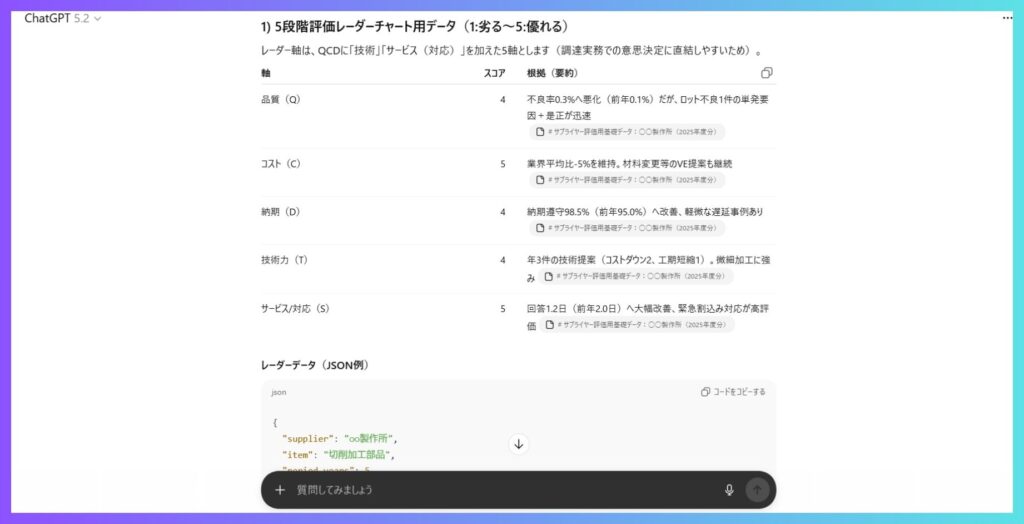Viewport: 1024px width, 524px height.
Task: Click the 軸 column header
Action: click(265, 73)
